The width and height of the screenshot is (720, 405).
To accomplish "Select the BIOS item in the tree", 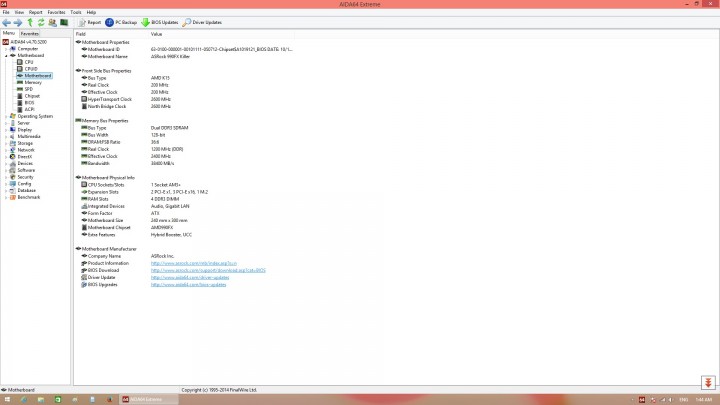I will tap(29, 103).
